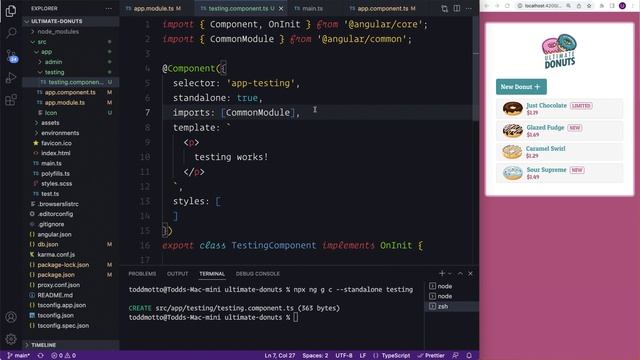This screenshot has width=640, height=360.
Task: Open Explorer more actions ellipsis
Action: click(x=109, y=9)
